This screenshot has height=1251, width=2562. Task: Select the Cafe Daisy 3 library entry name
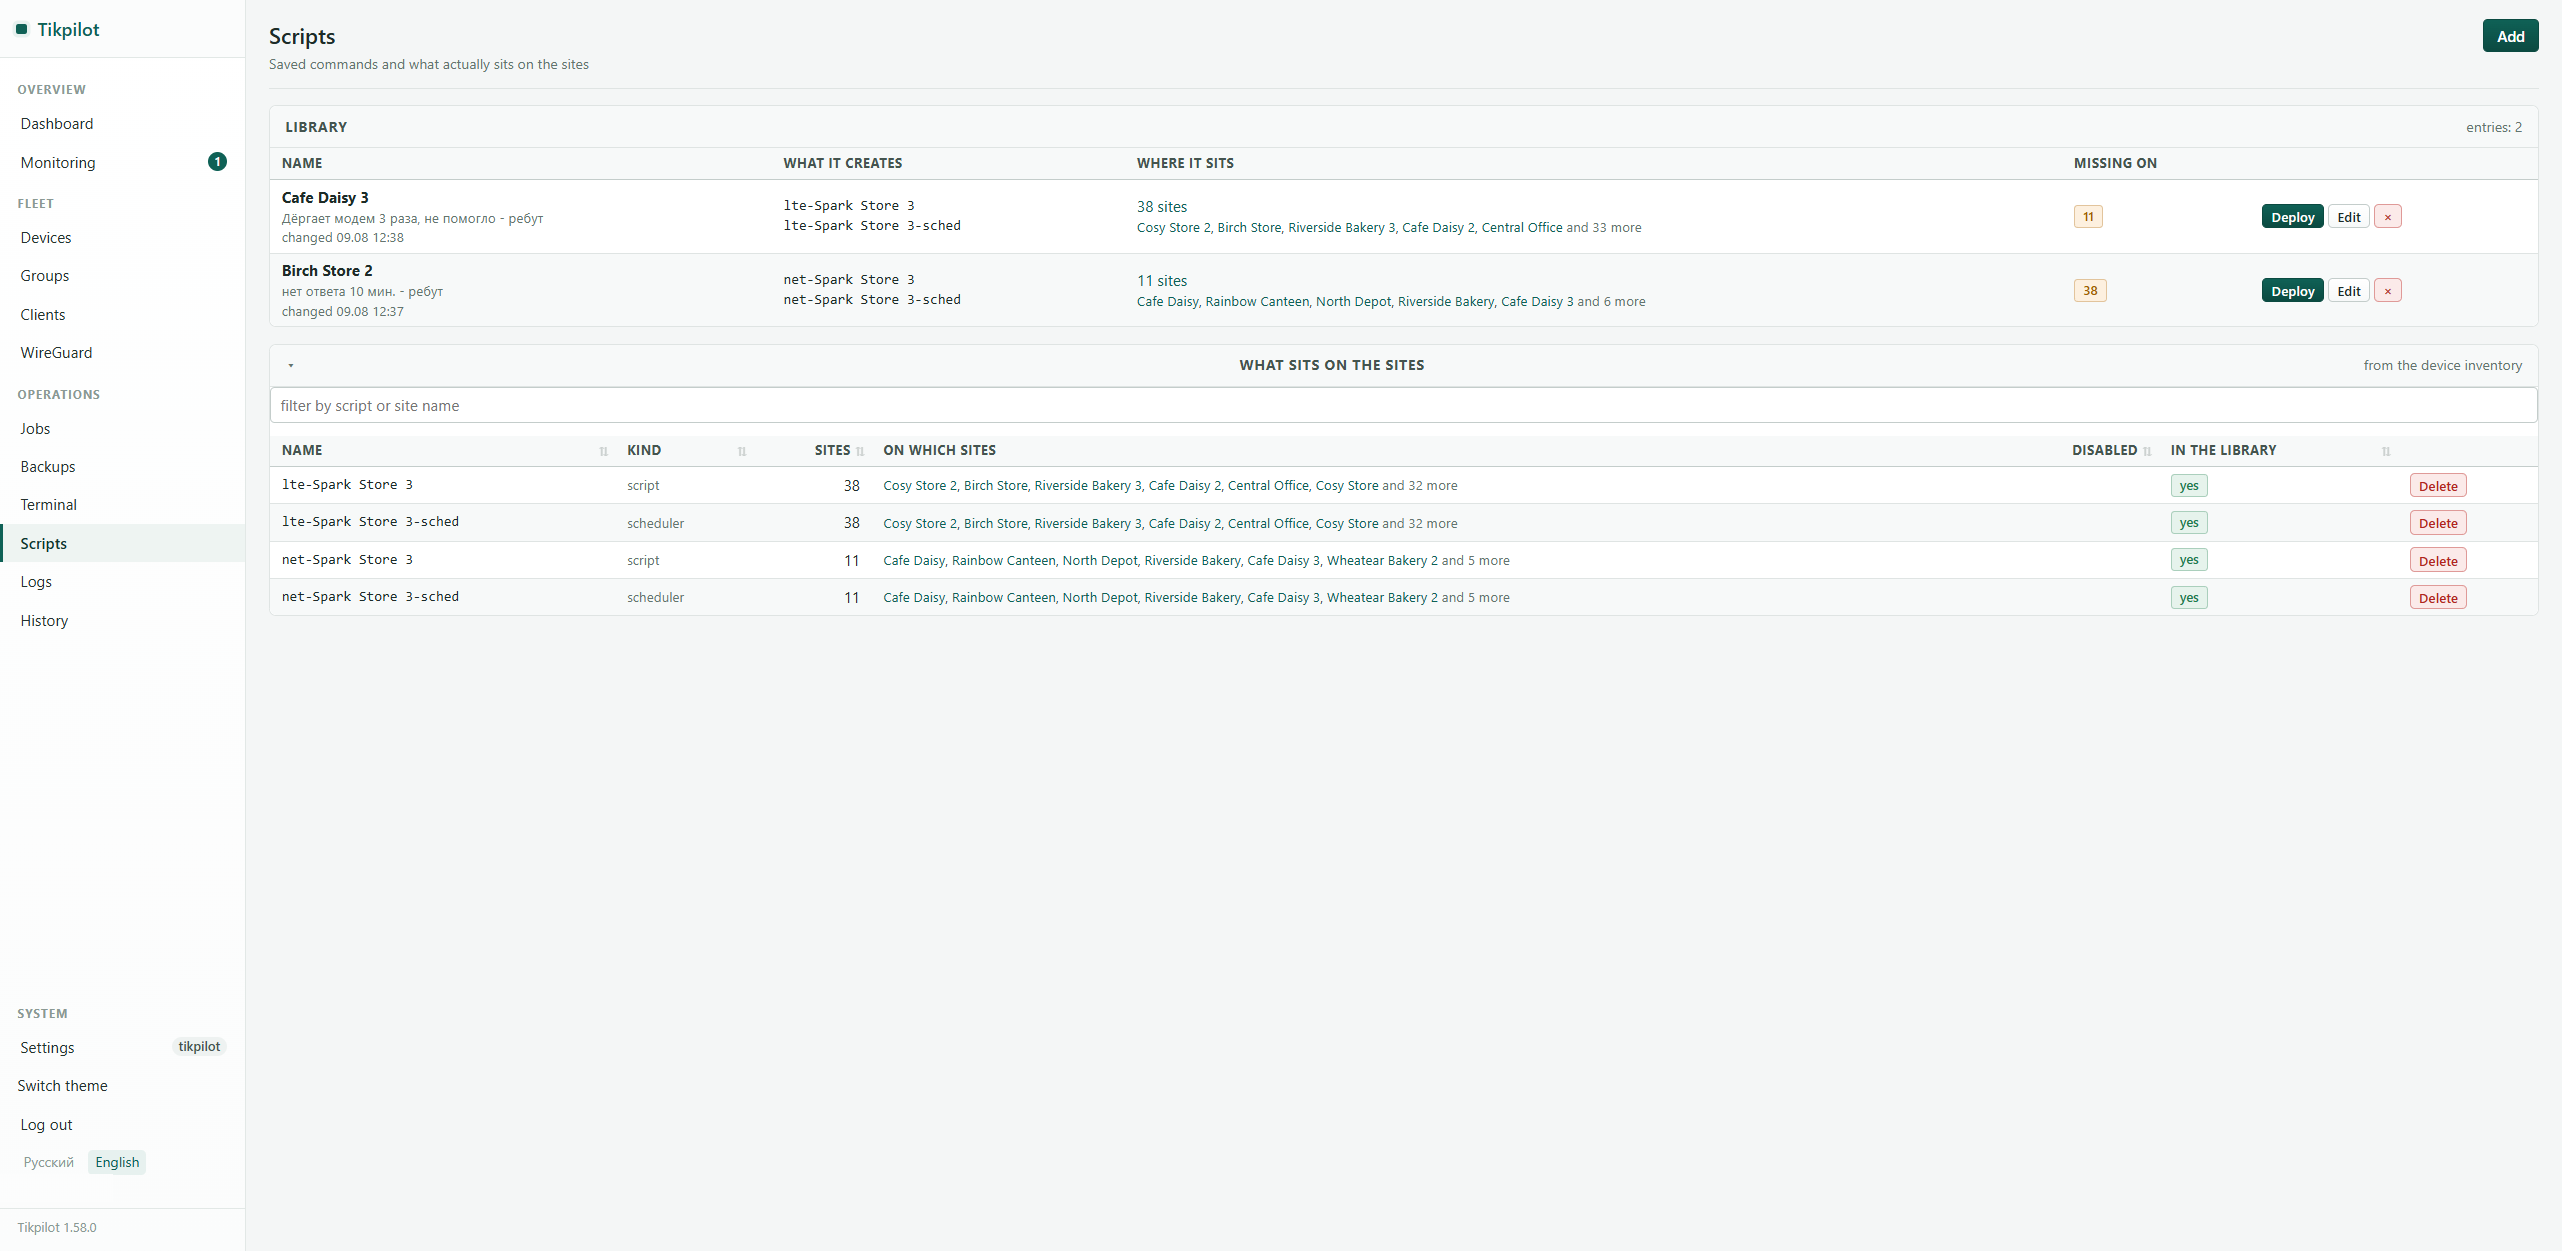[325, 198]
